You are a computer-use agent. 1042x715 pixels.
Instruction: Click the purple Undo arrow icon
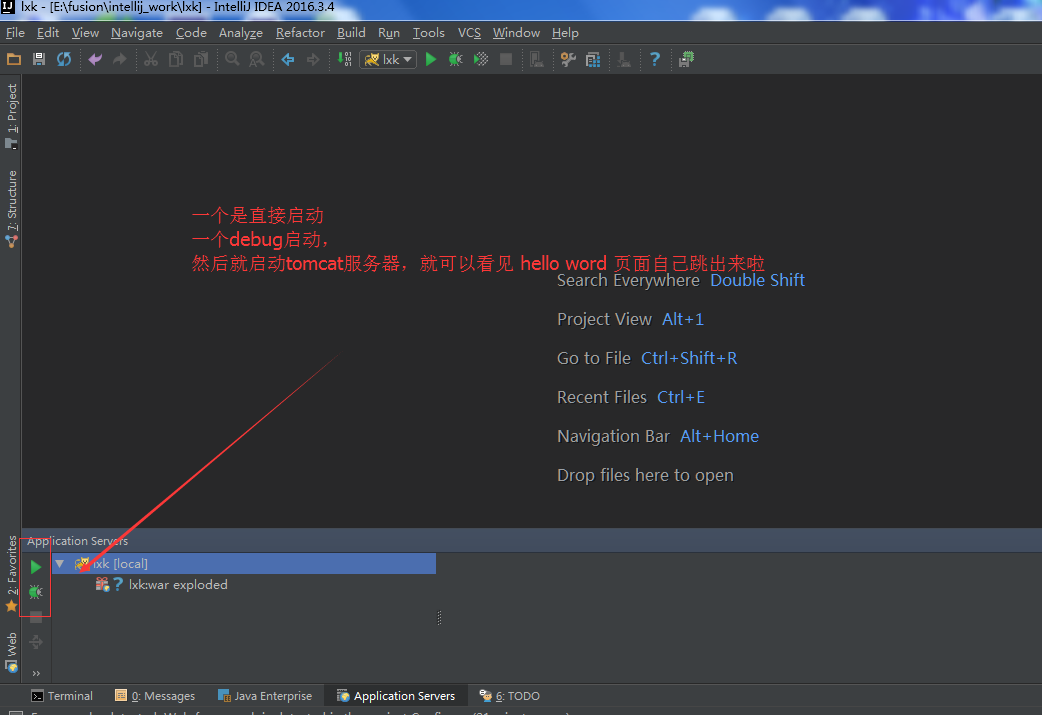click(x=95, y=59)
